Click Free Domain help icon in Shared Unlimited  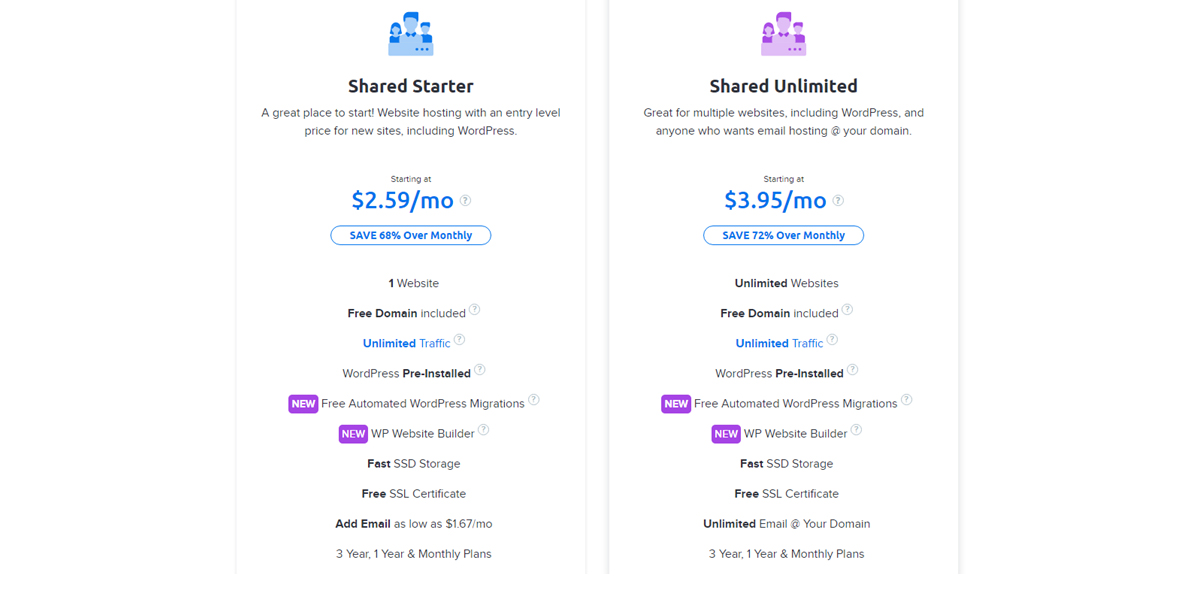pyautogui.click(x=847, y=310)
